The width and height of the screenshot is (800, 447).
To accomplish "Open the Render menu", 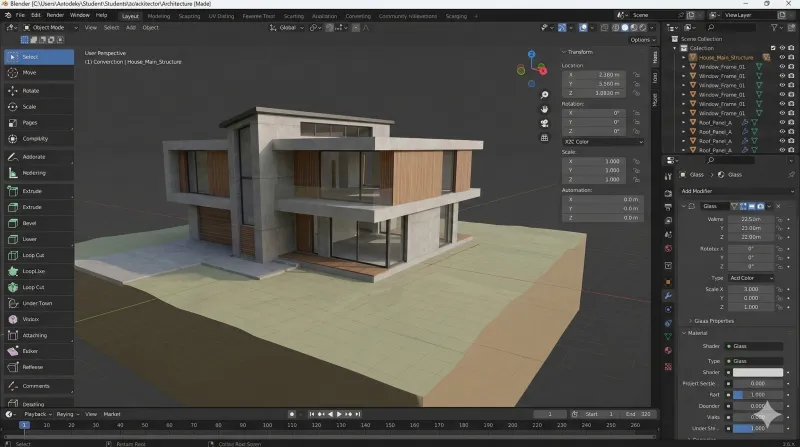I will (x=55, y=15).
